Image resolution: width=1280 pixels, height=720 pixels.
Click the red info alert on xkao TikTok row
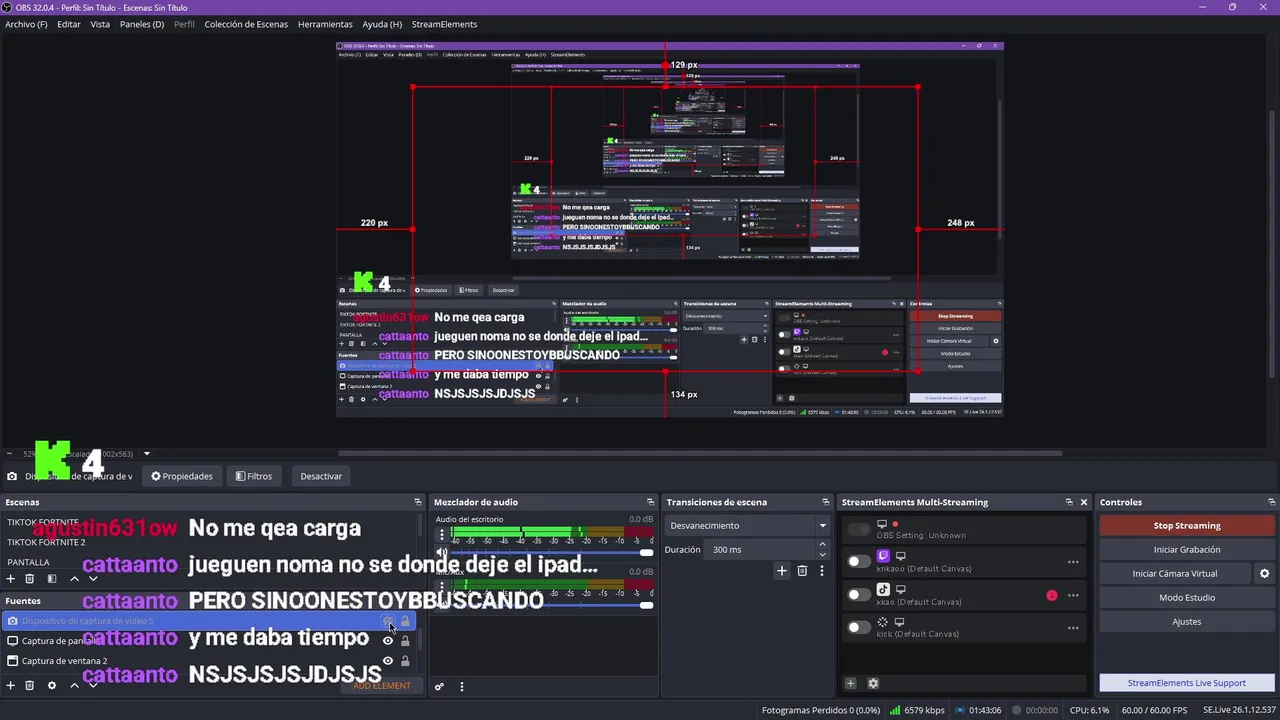tap(1051, 595)
